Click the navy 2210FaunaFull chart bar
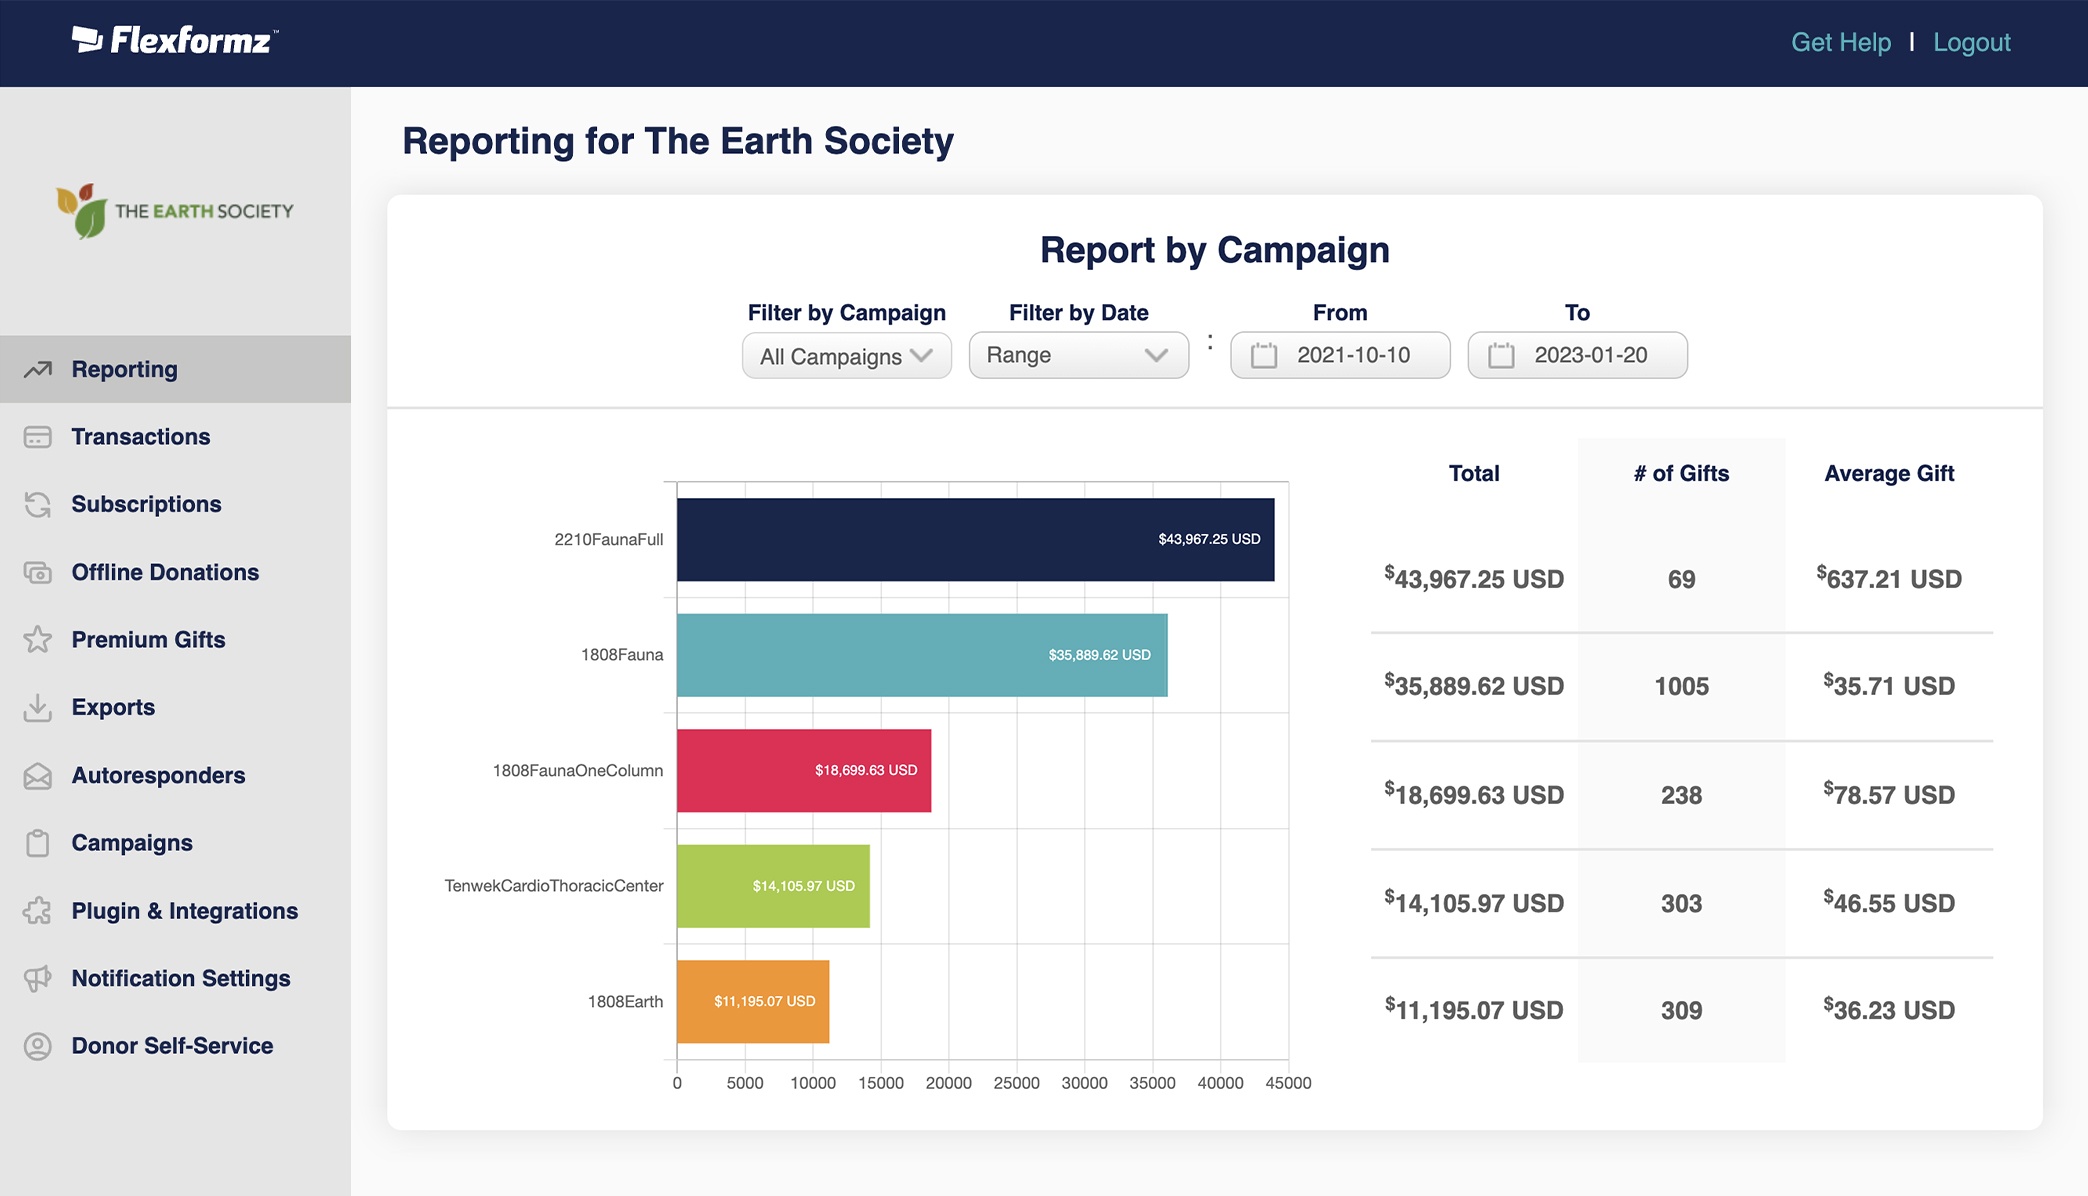 (x=975, y=540)
